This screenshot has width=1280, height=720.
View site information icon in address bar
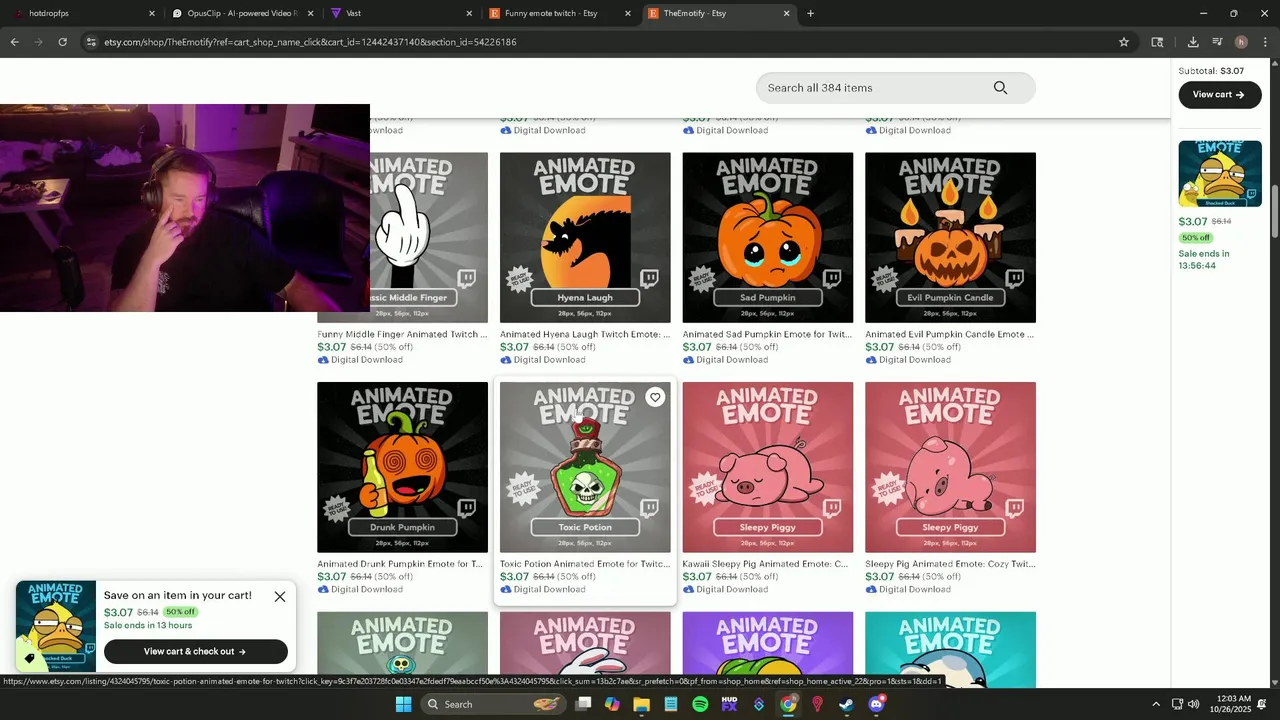91,42
